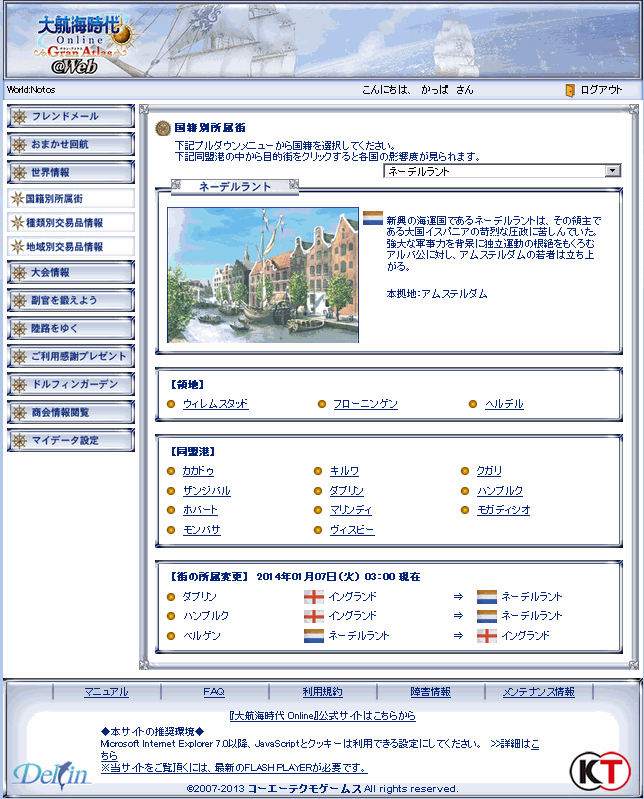Viewport: 644px width, 799px height.
Task: Open the クガリ allied port link
Action: coord(489,471)
